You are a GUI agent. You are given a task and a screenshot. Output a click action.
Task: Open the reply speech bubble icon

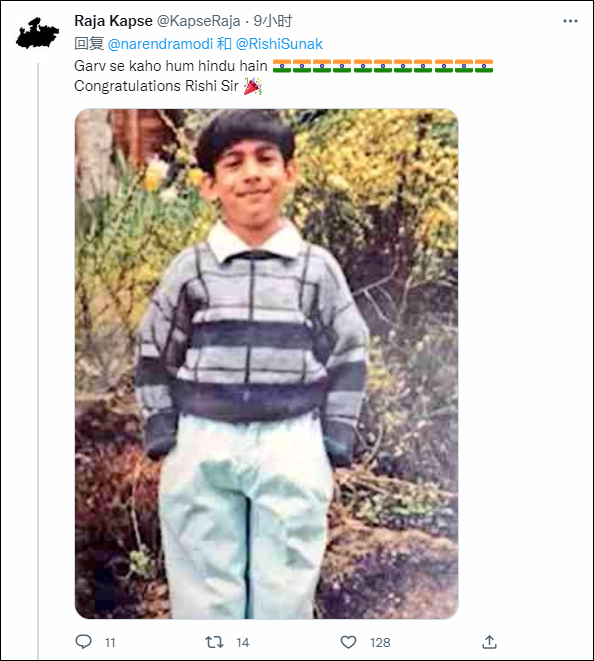pos(83,642)
